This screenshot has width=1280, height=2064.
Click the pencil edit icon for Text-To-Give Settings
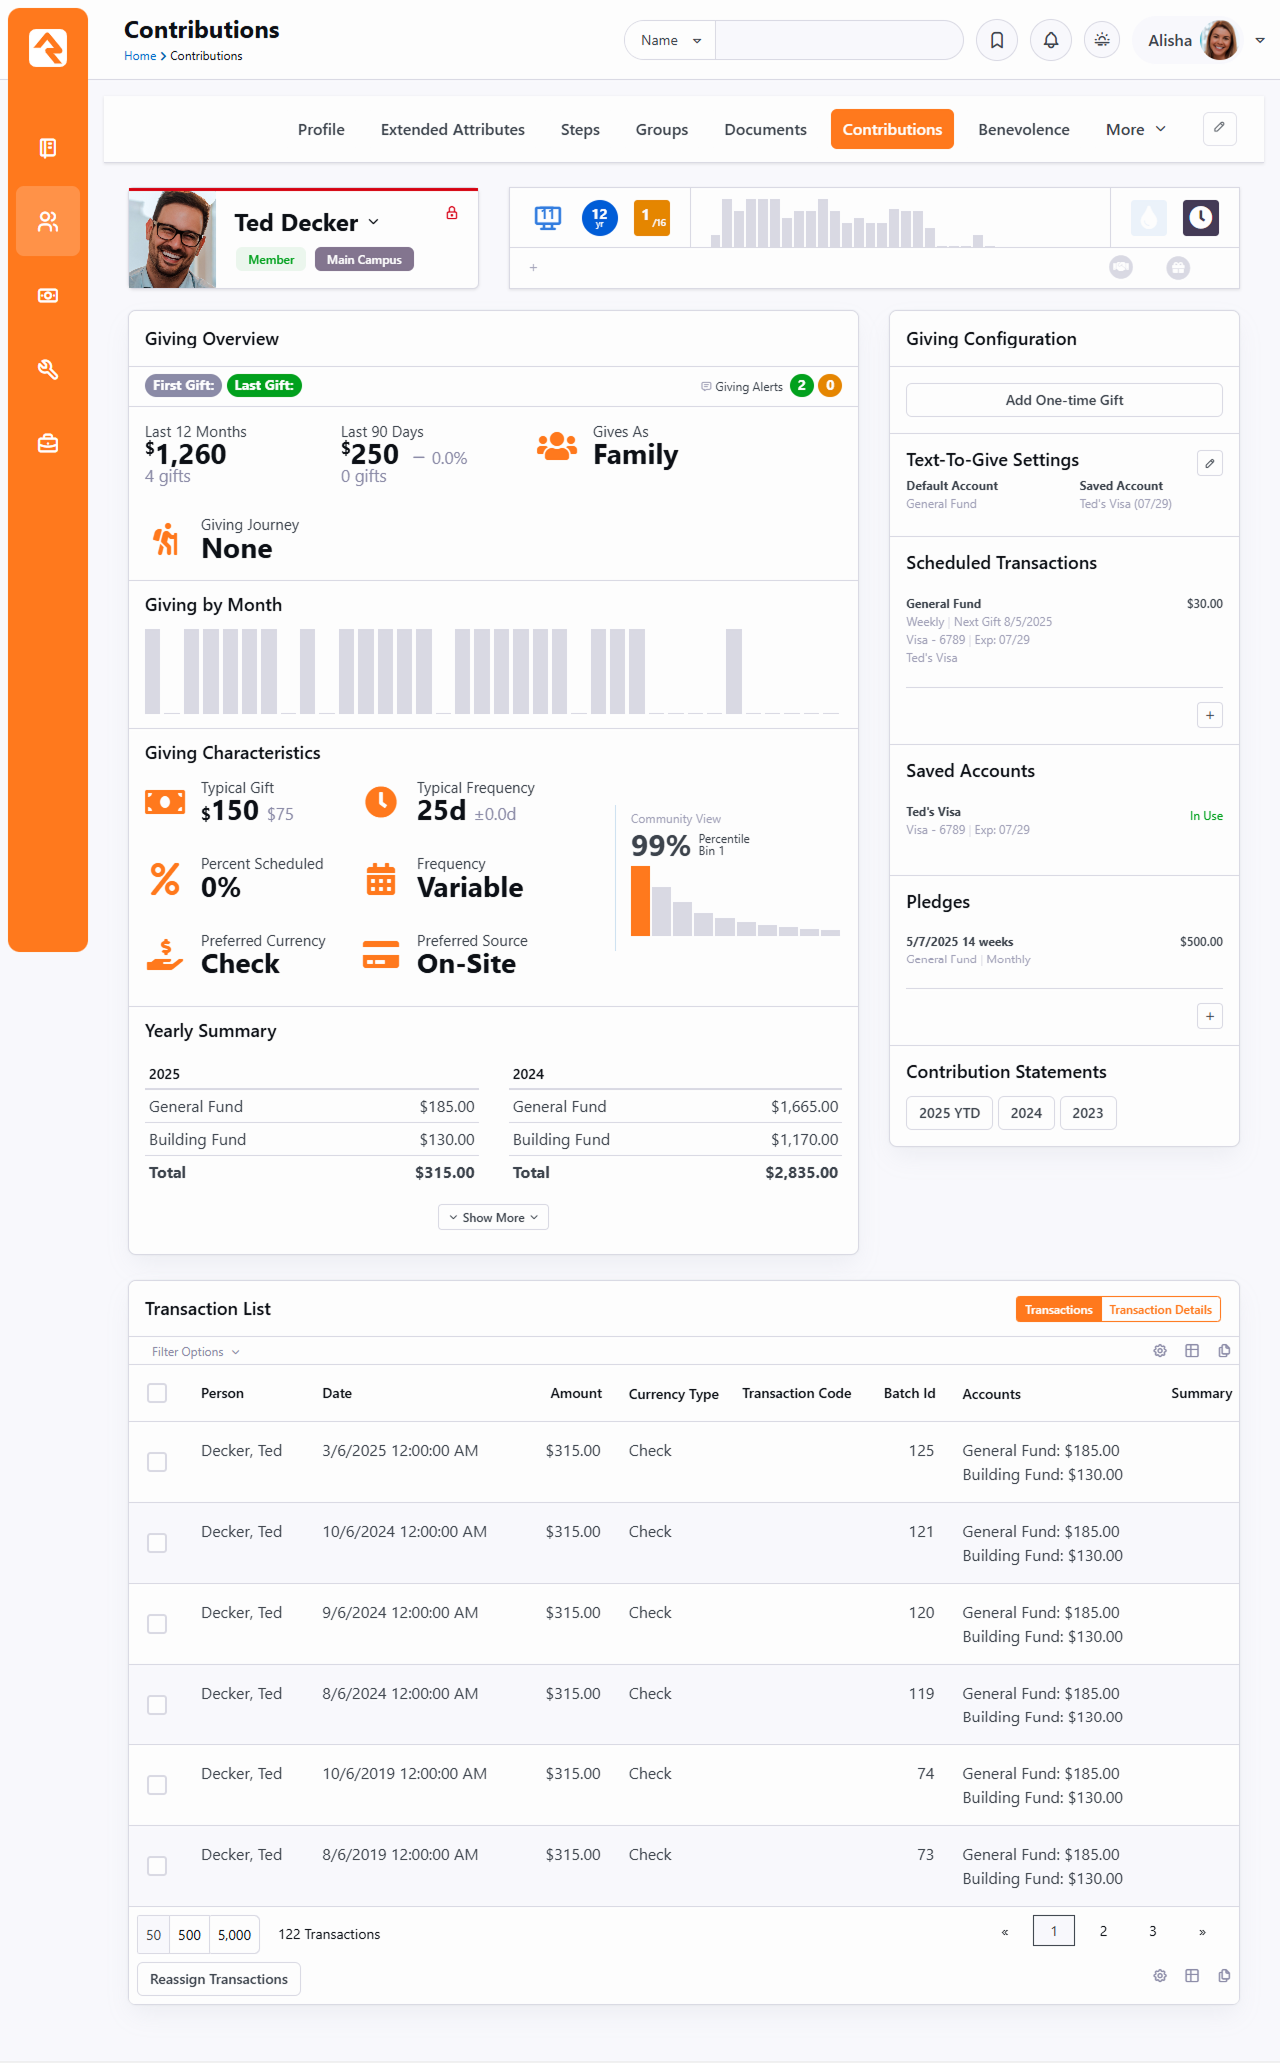1209,463
